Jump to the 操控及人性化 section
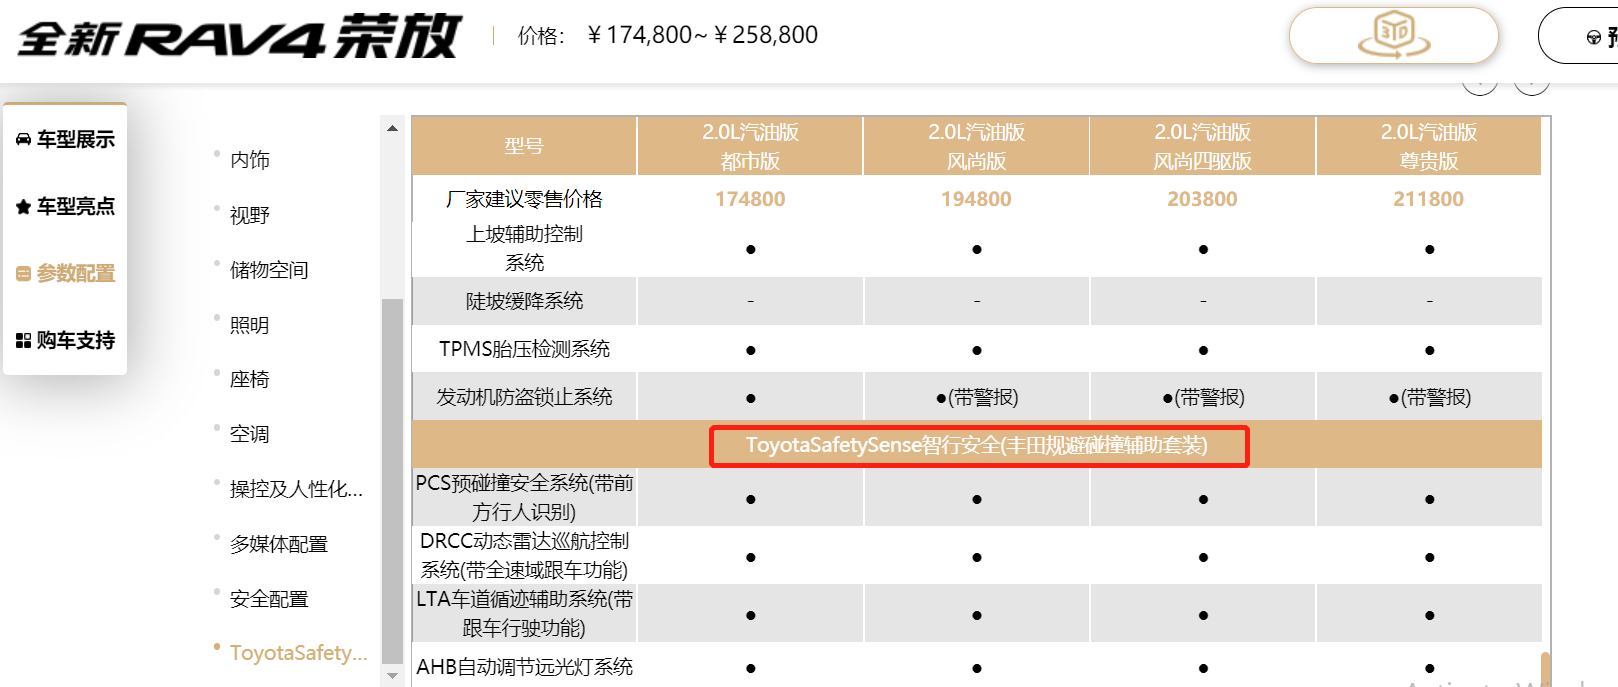The image size is (1618, 687). 296,489
